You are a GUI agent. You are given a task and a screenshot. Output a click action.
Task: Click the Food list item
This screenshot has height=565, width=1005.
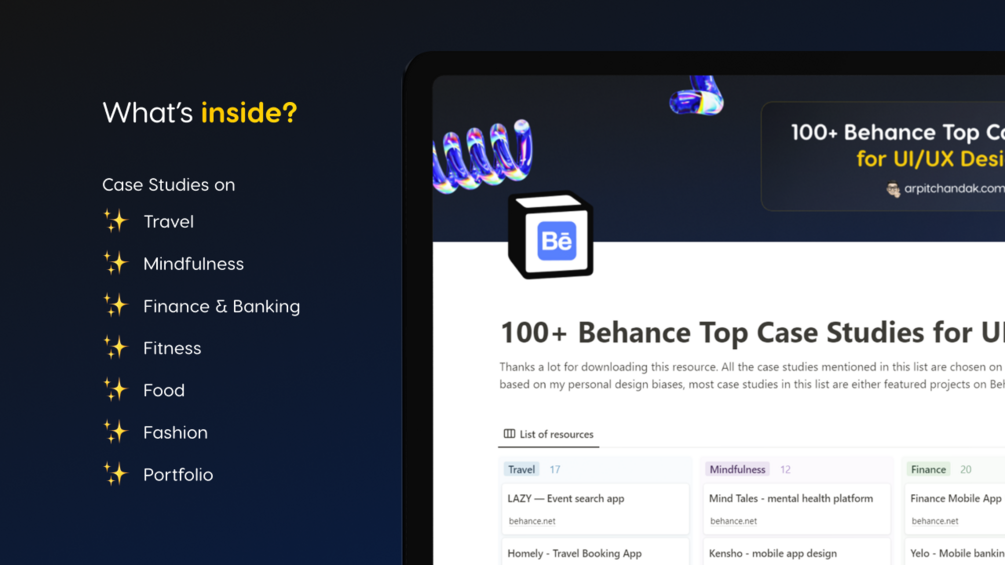164,390
